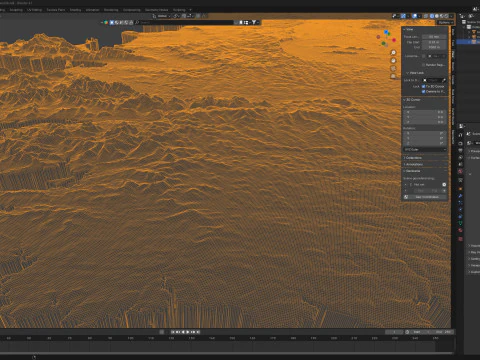Click the timeline Start frame field

point(419,332)
